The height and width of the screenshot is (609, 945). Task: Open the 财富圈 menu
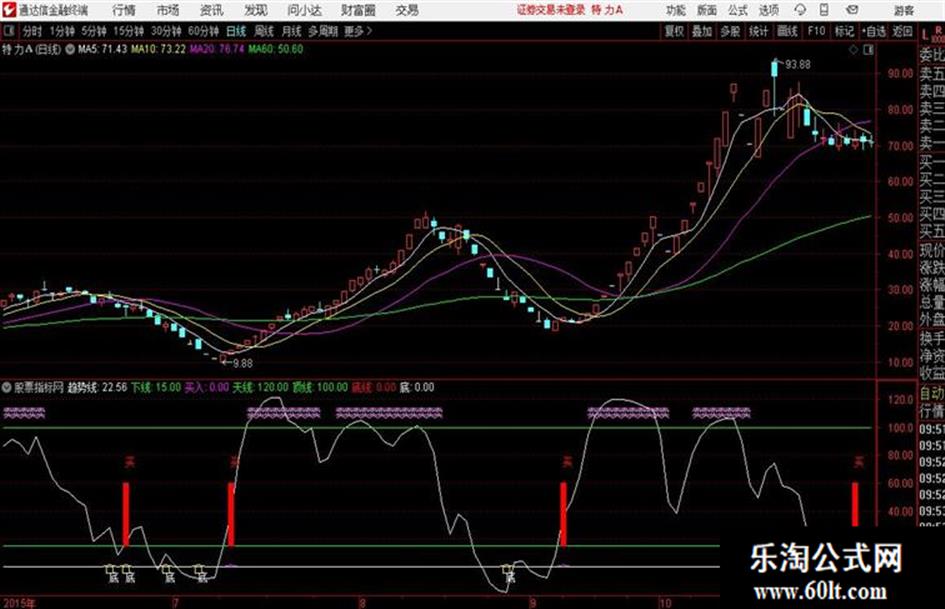coord(358,10)
